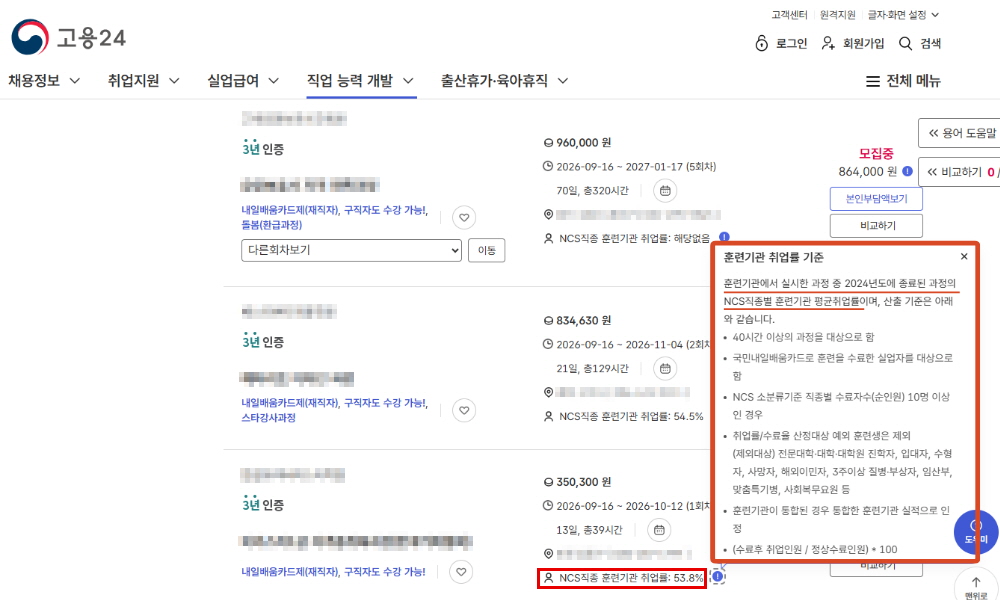Open the 다른회차보기 dropdown
This screenshot has width=1000, height=600.
[351, 250]
